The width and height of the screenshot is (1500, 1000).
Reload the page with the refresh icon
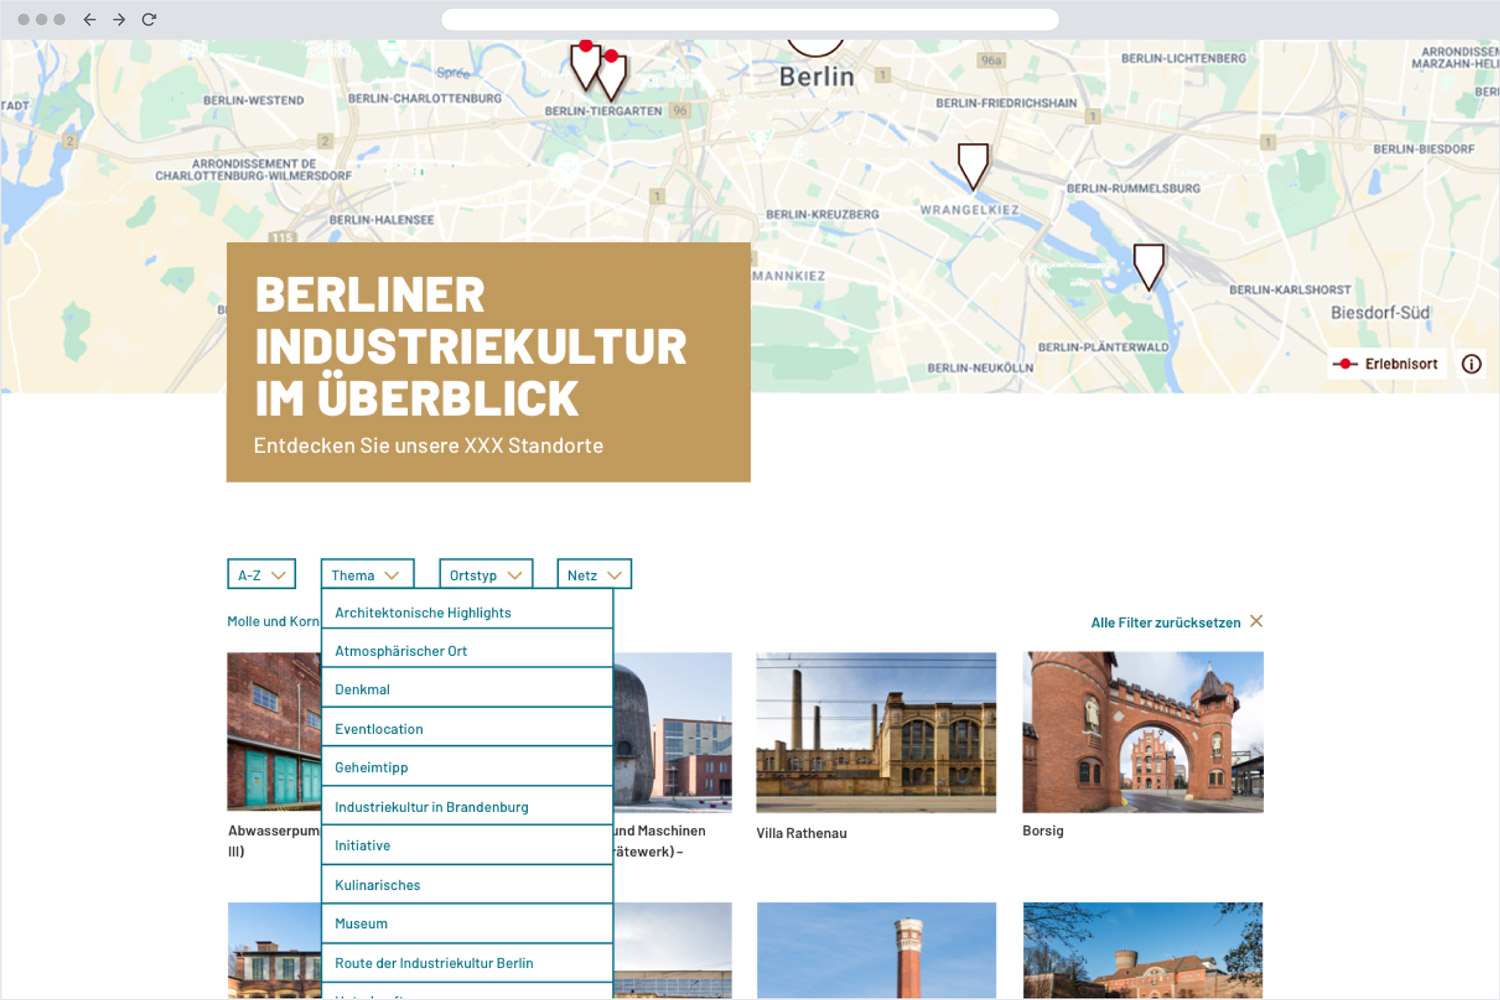tap(150, 18)
